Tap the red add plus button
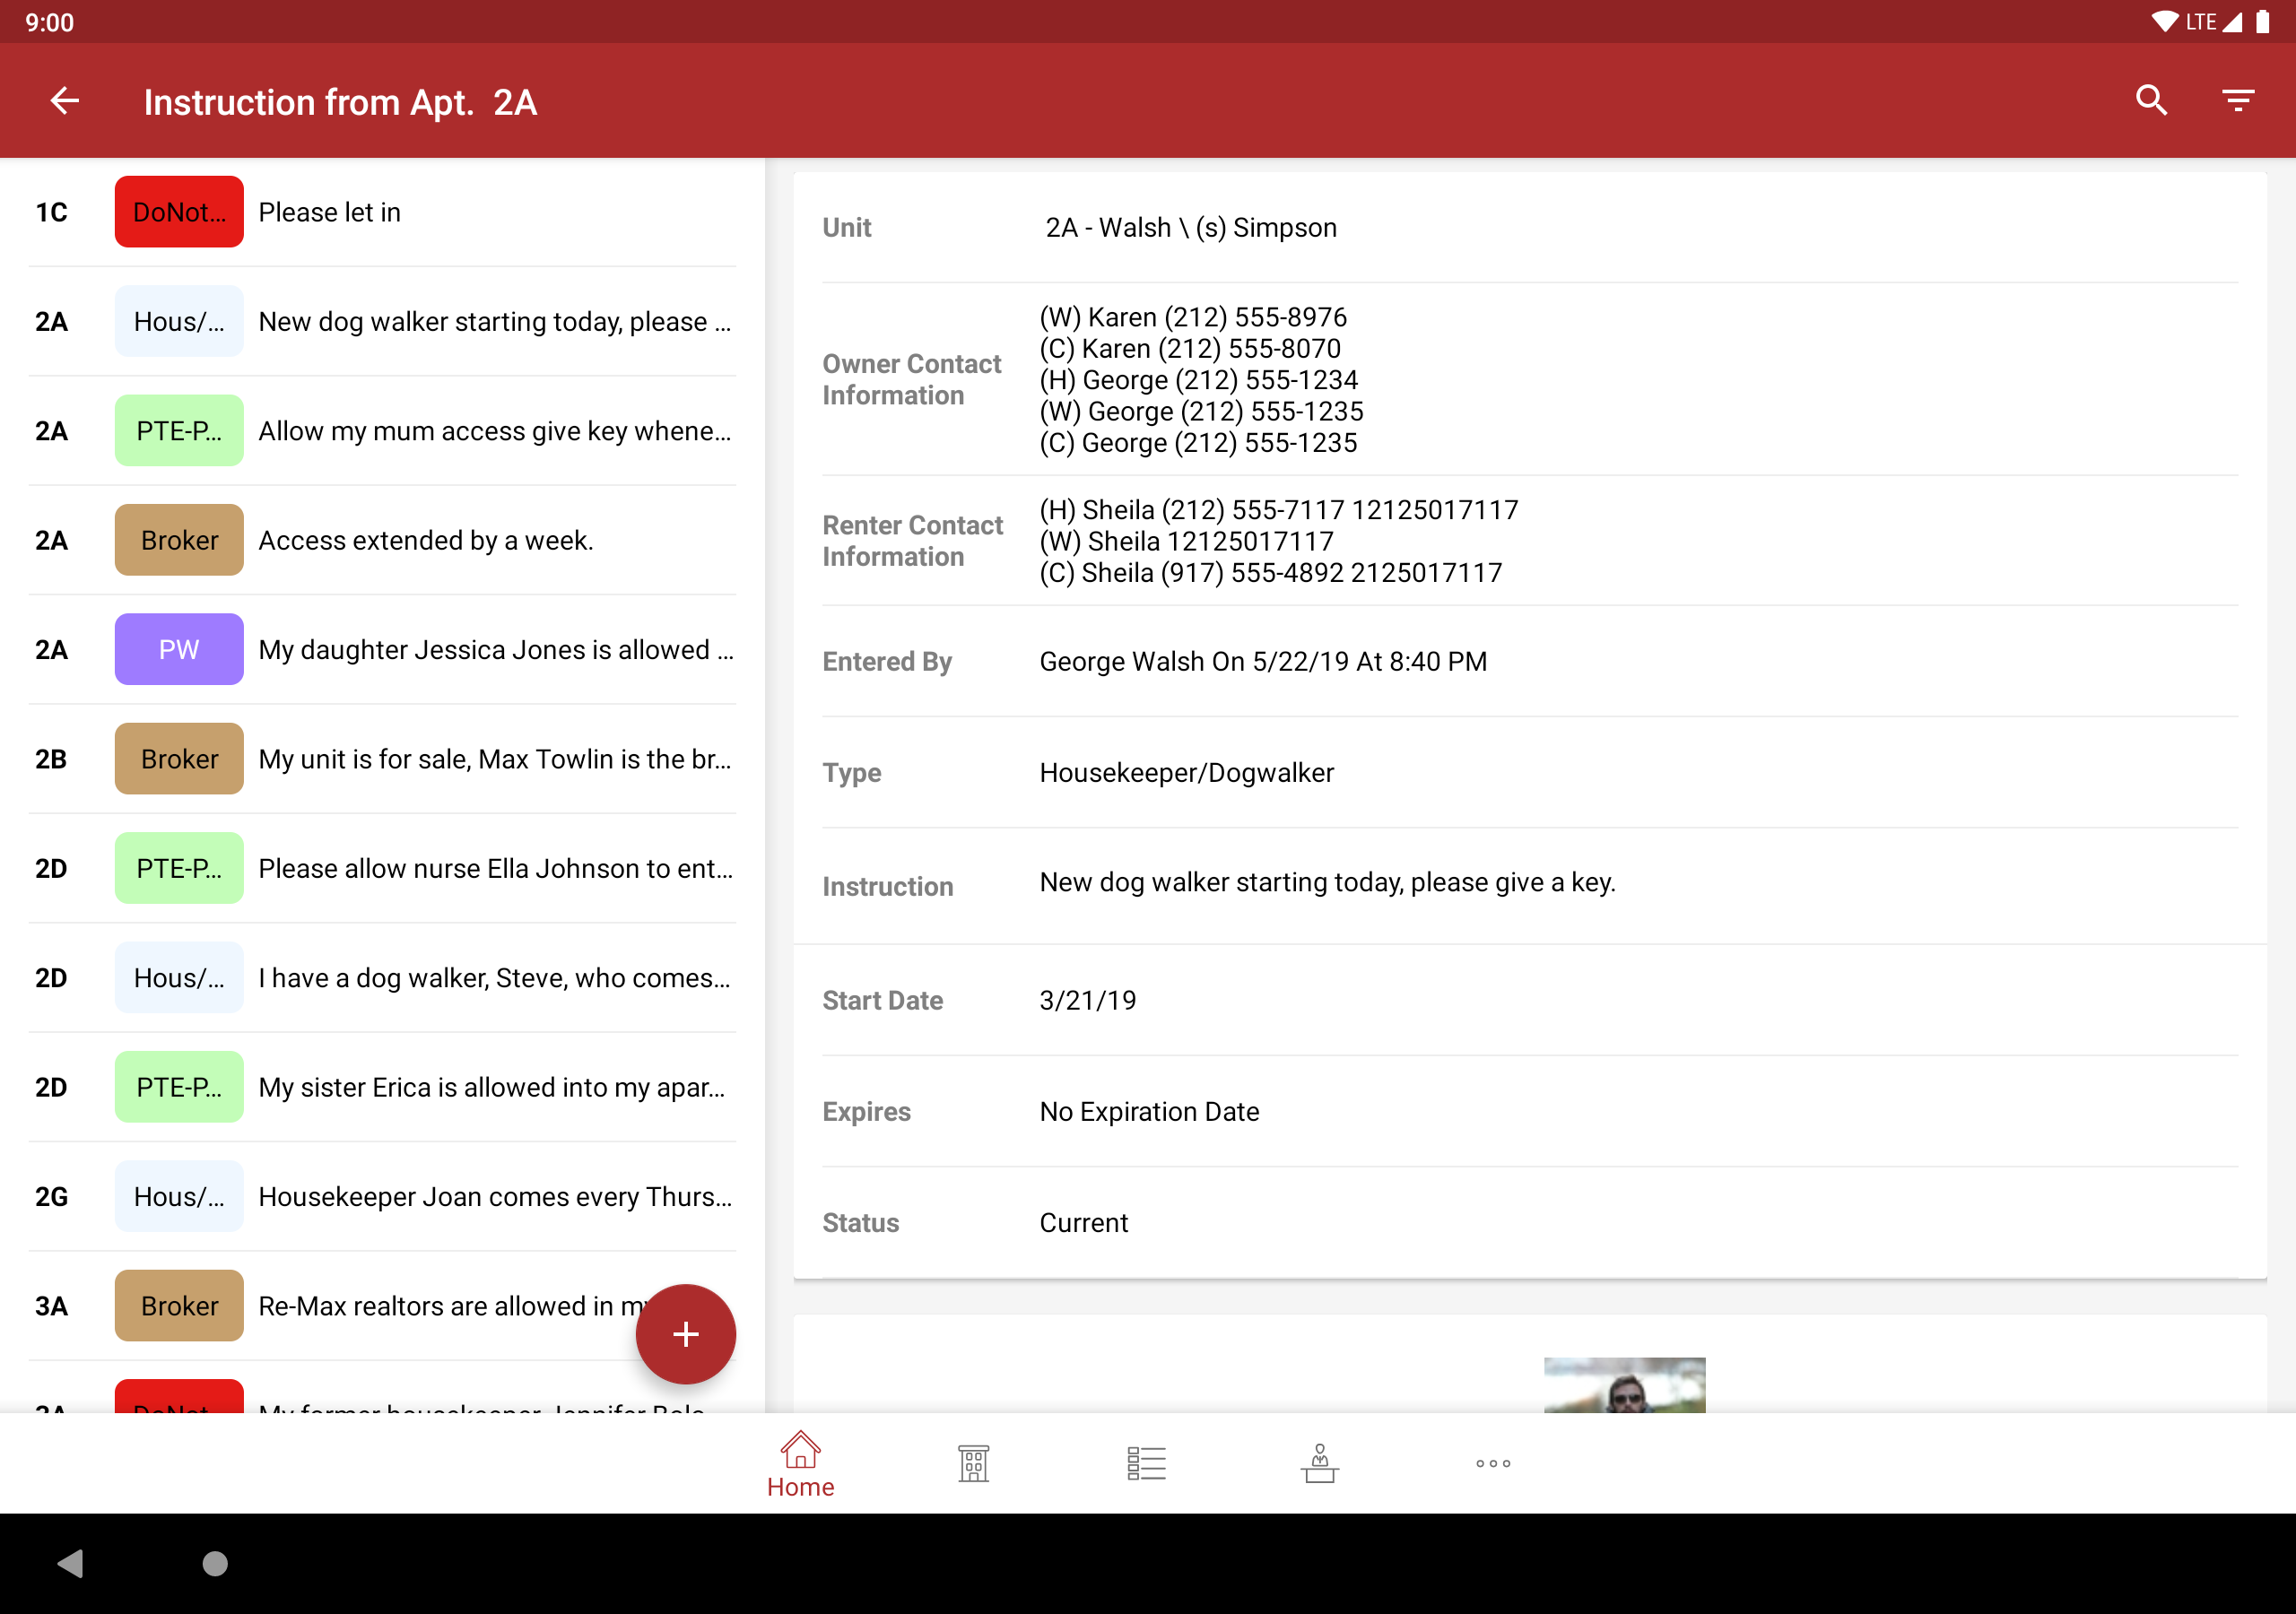Image resolution: width=2296 pixels, height=1614 pixels. [685, 1333]
